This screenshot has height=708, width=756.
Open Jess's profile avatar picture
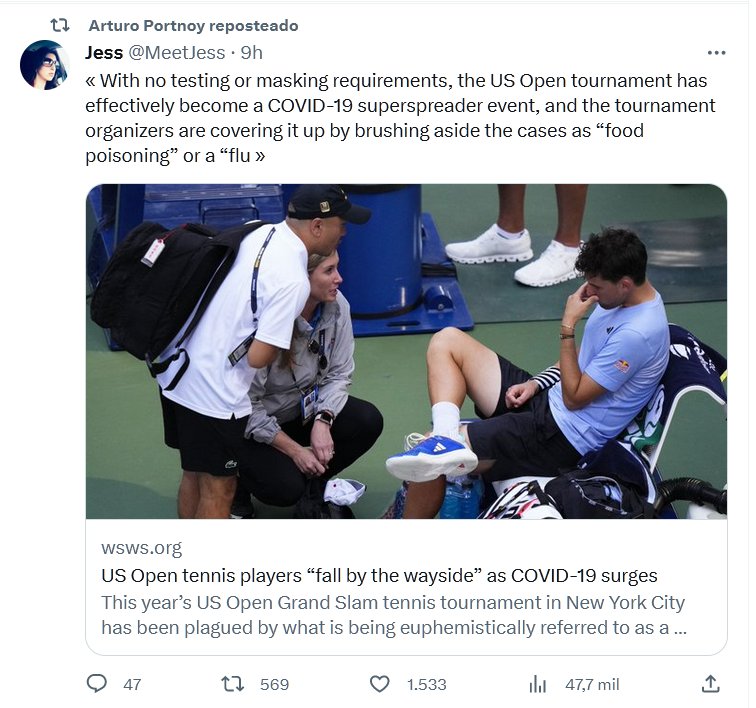(x=44, y=65)
